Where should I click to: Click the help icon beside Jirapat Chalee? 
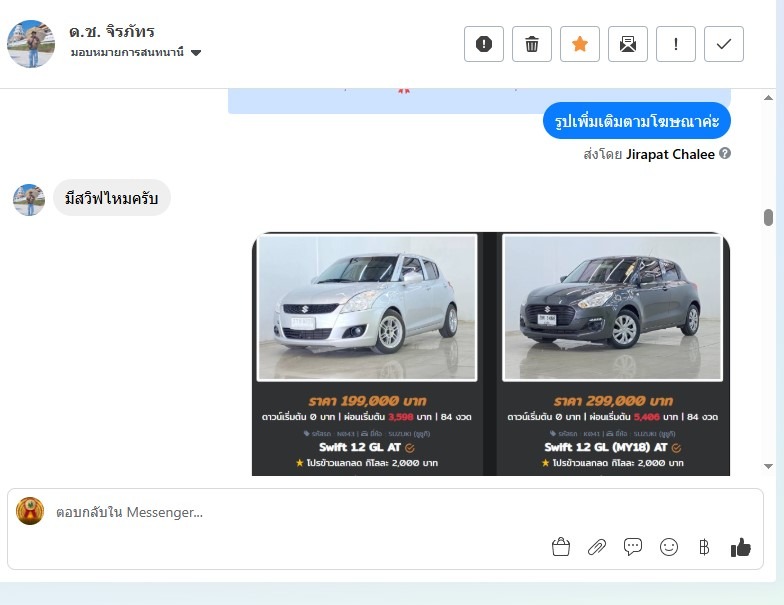[x=725, y=154]
